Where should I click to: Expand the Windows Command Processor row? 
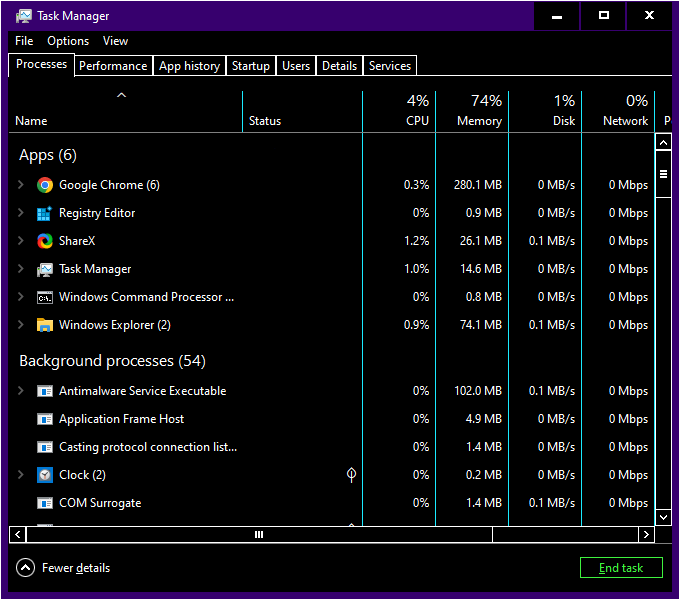point(20,297)
